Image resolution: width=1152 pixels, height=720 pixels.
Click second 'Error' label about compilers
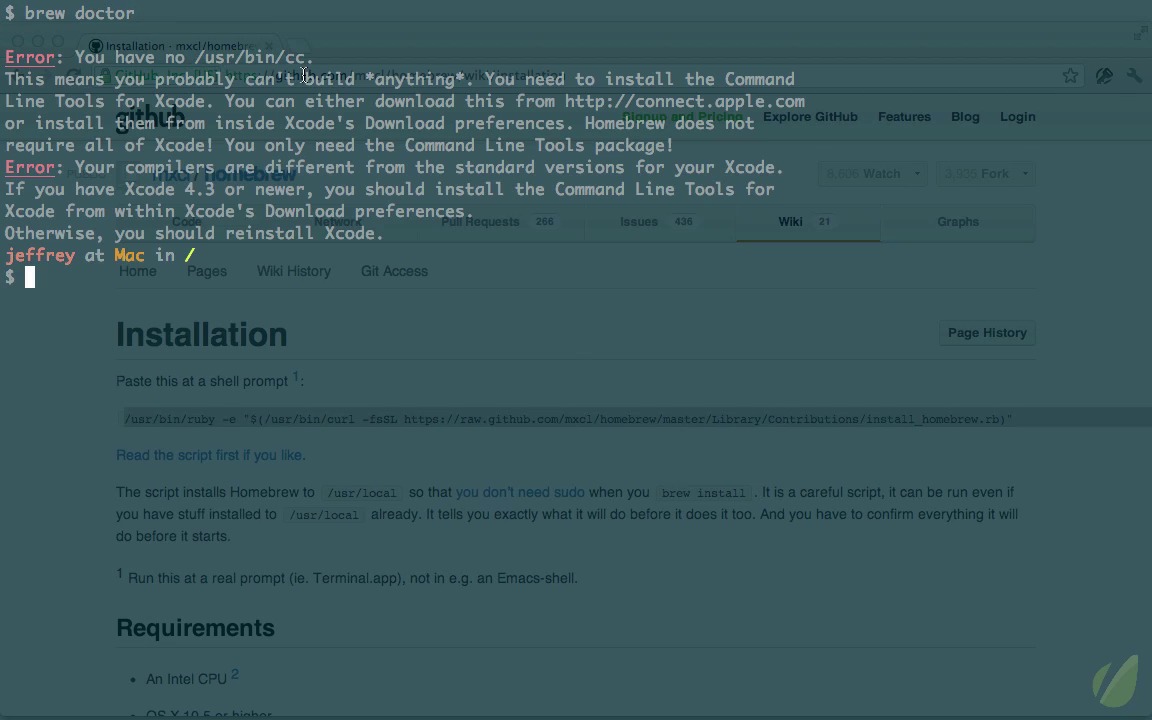tap(29, 168)
